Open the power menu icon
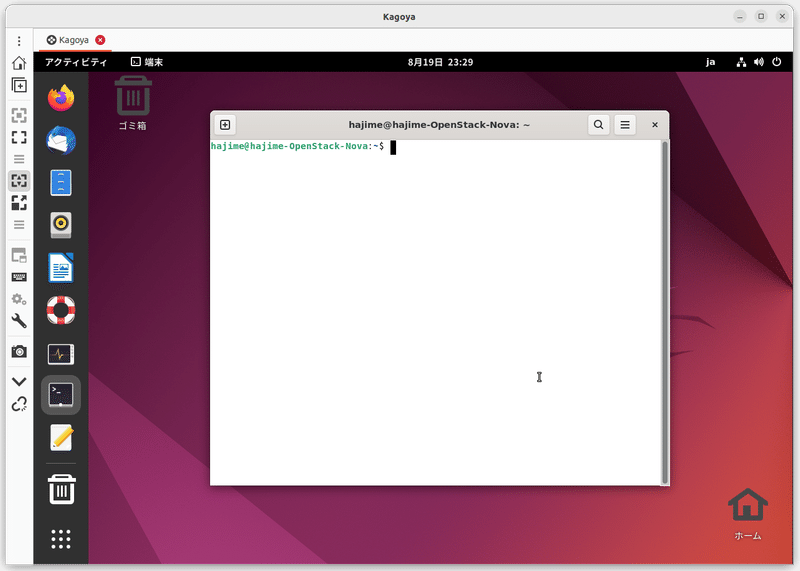This screenshot has height=571, width=800. 777,62
